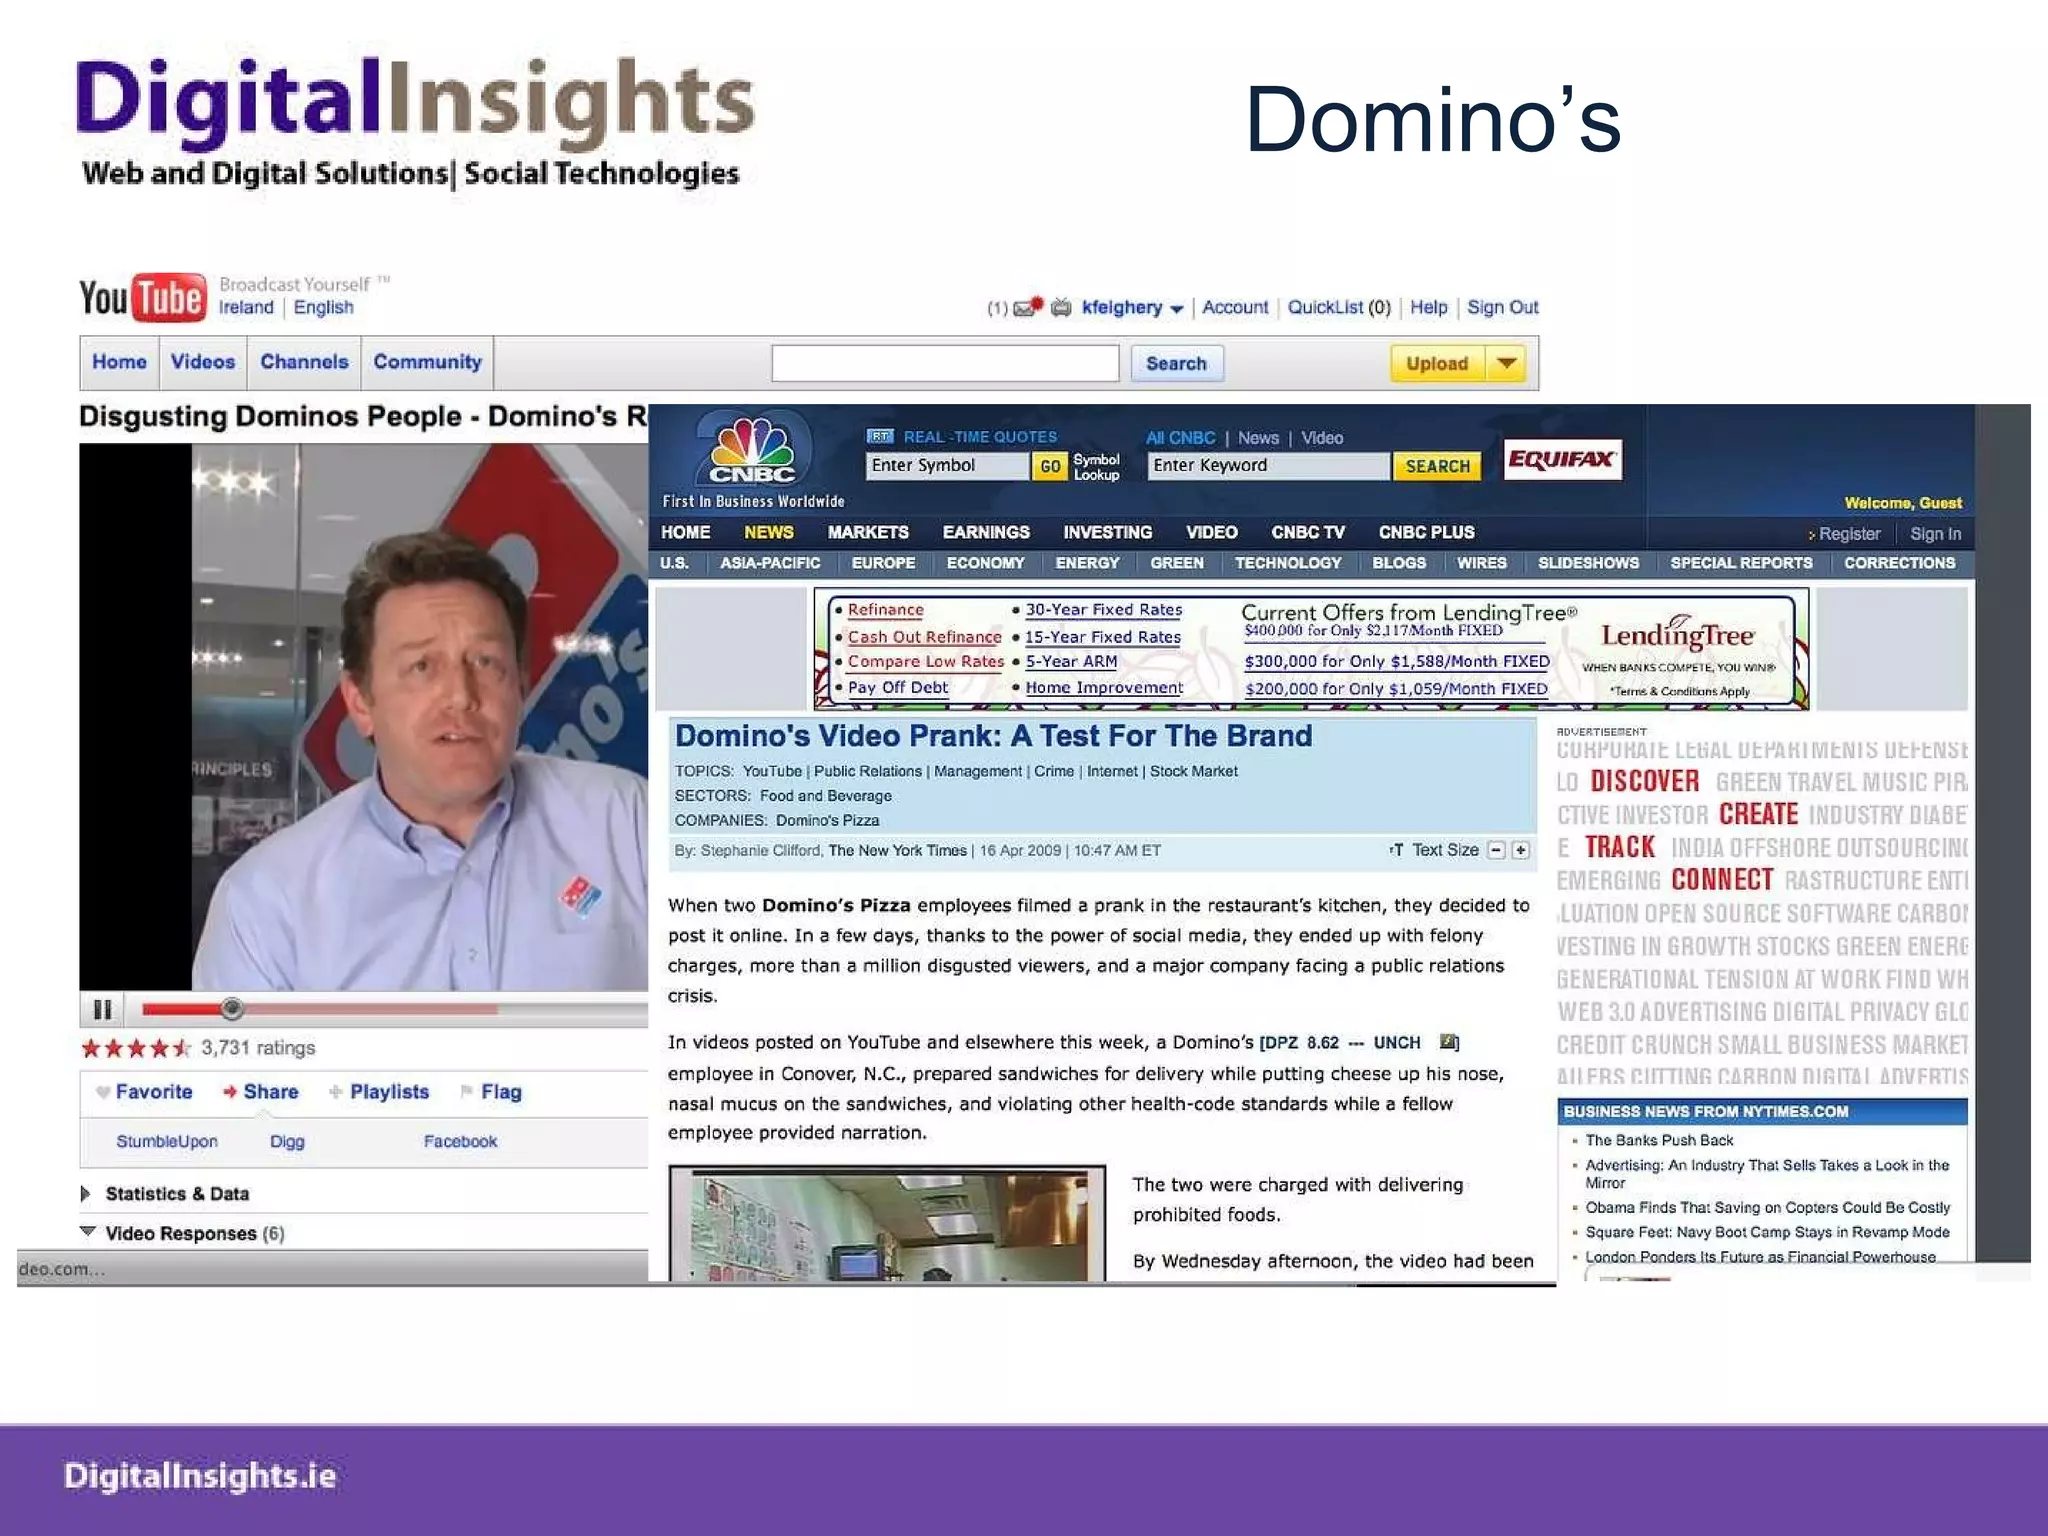Image resolution: width=2048 pixels, height=1536 pixels.
Task: Click the Enter Symbol field
Action: (946, 465)
